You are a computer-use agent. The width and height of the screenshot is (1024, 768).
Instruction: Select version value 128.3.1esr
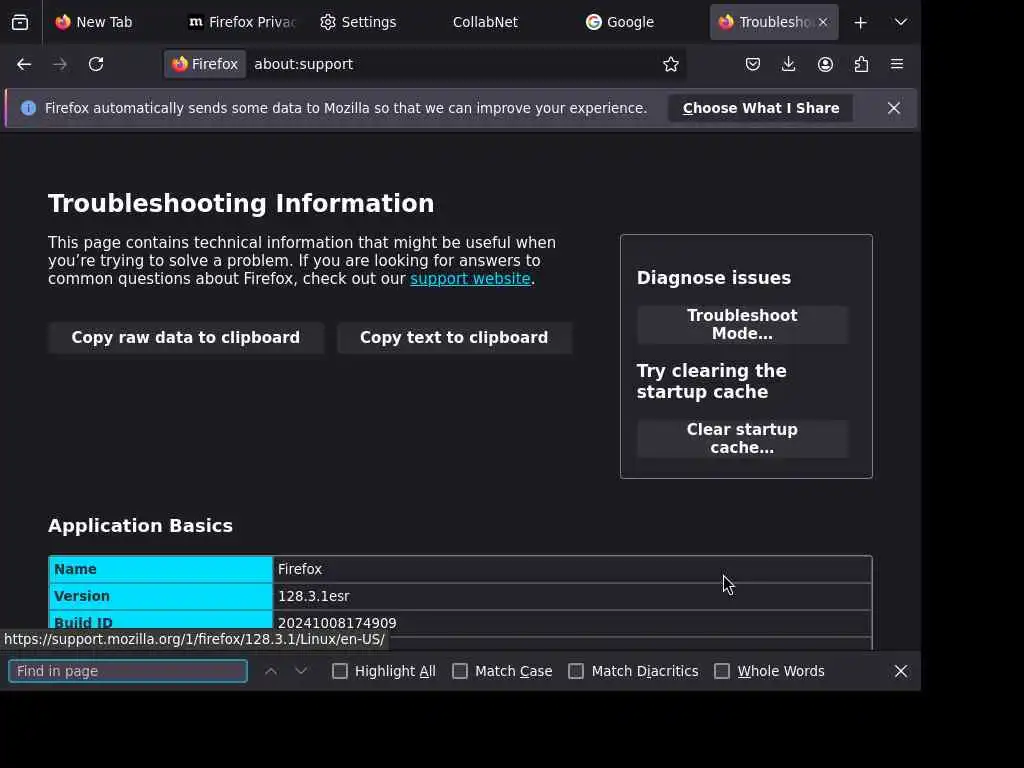tap(313, 596)
